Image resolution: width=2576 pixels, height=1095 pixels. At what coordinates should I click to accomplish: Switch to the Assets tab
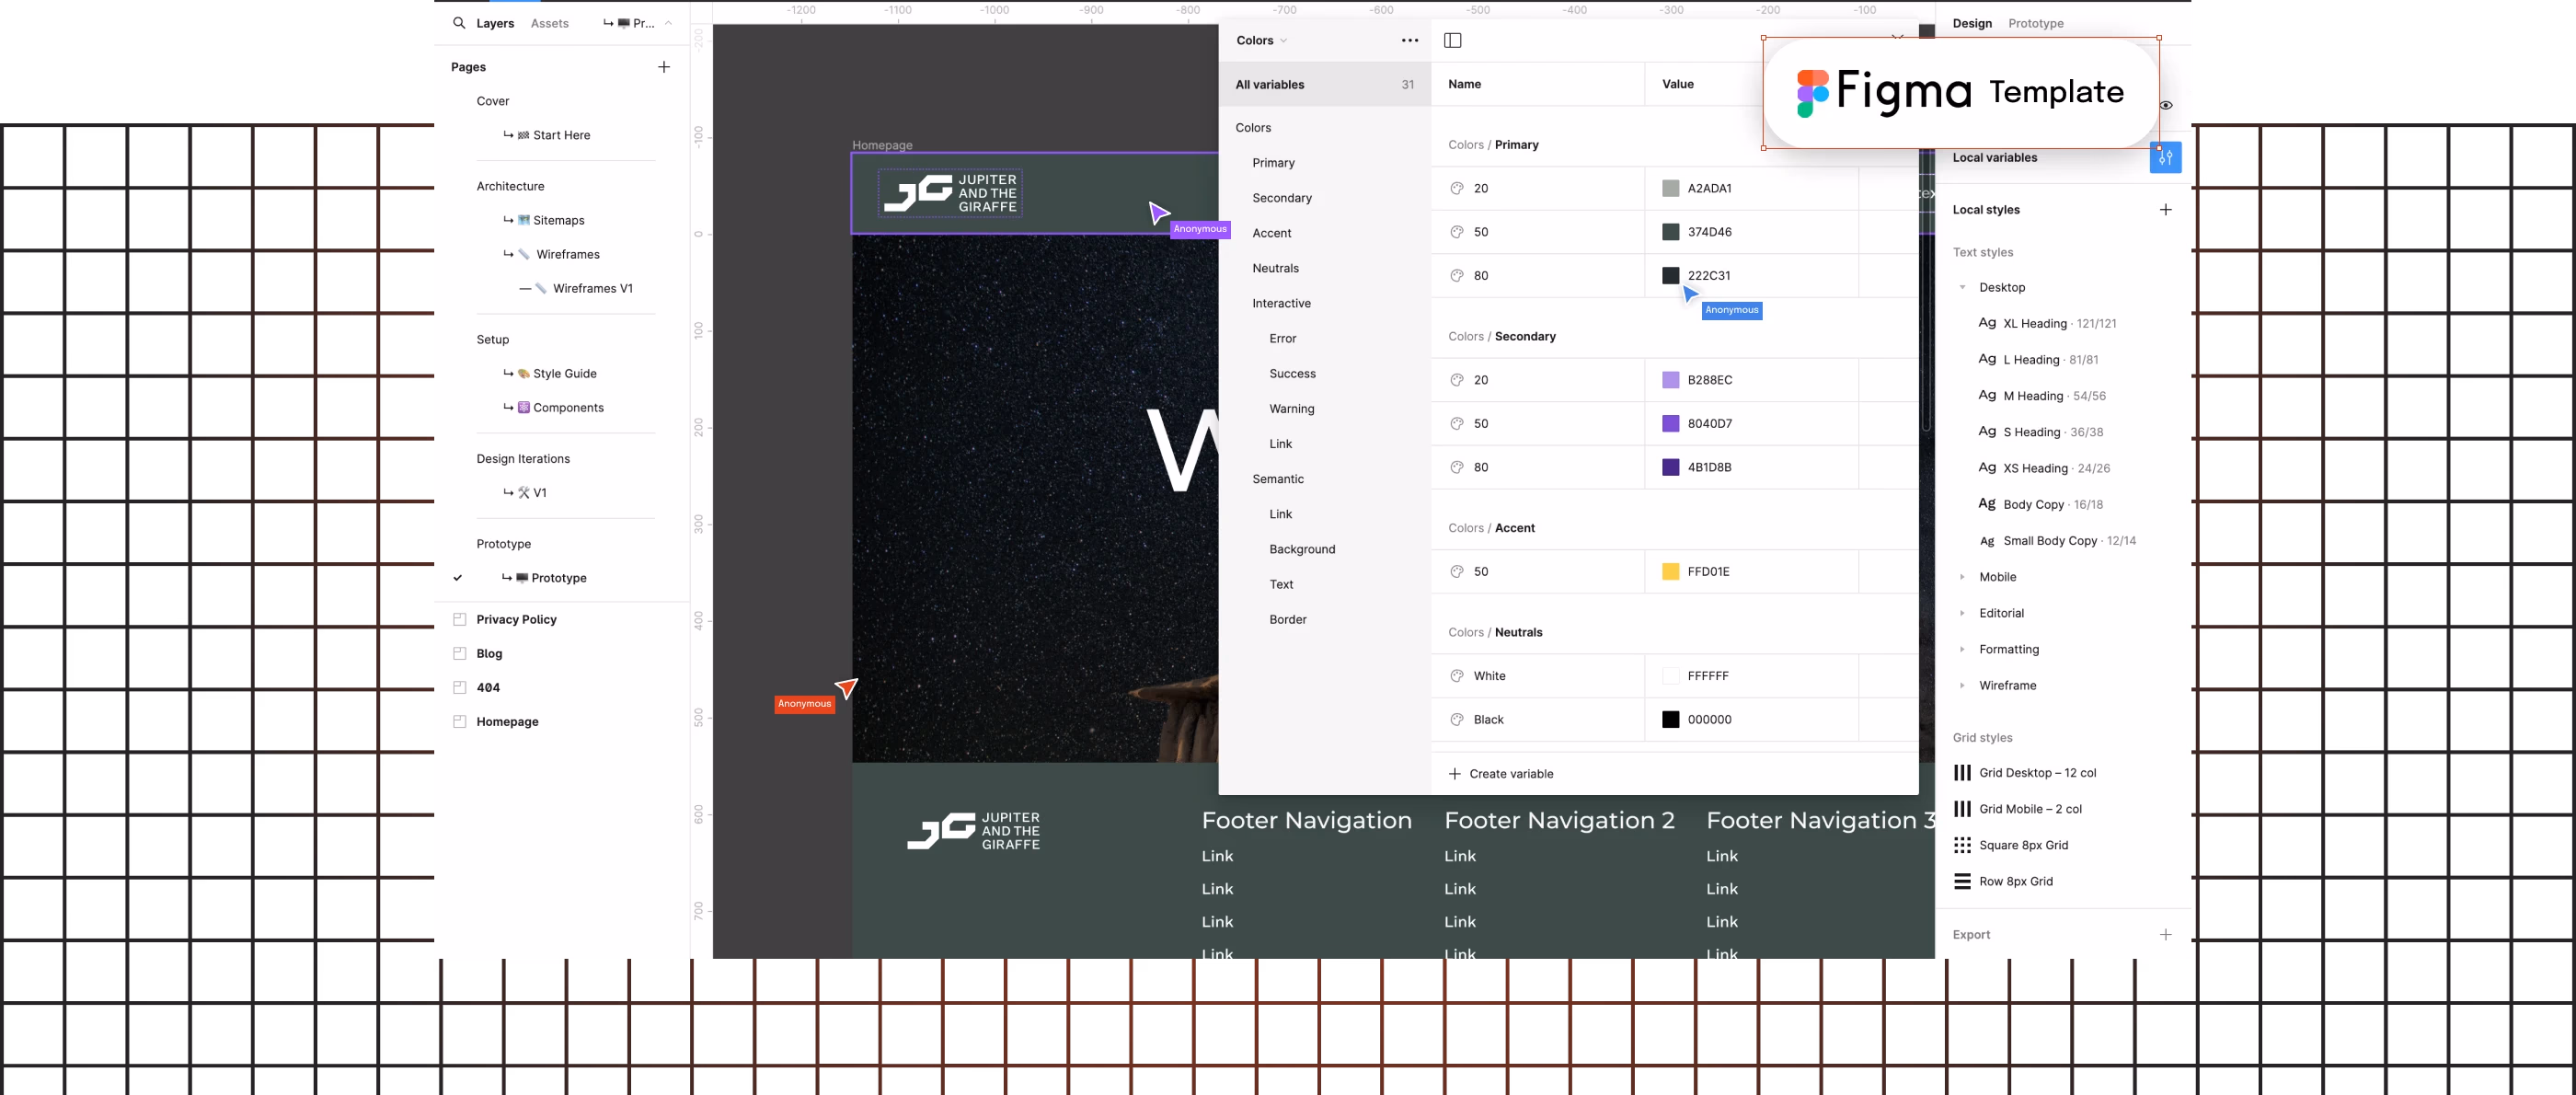[549, 23]
